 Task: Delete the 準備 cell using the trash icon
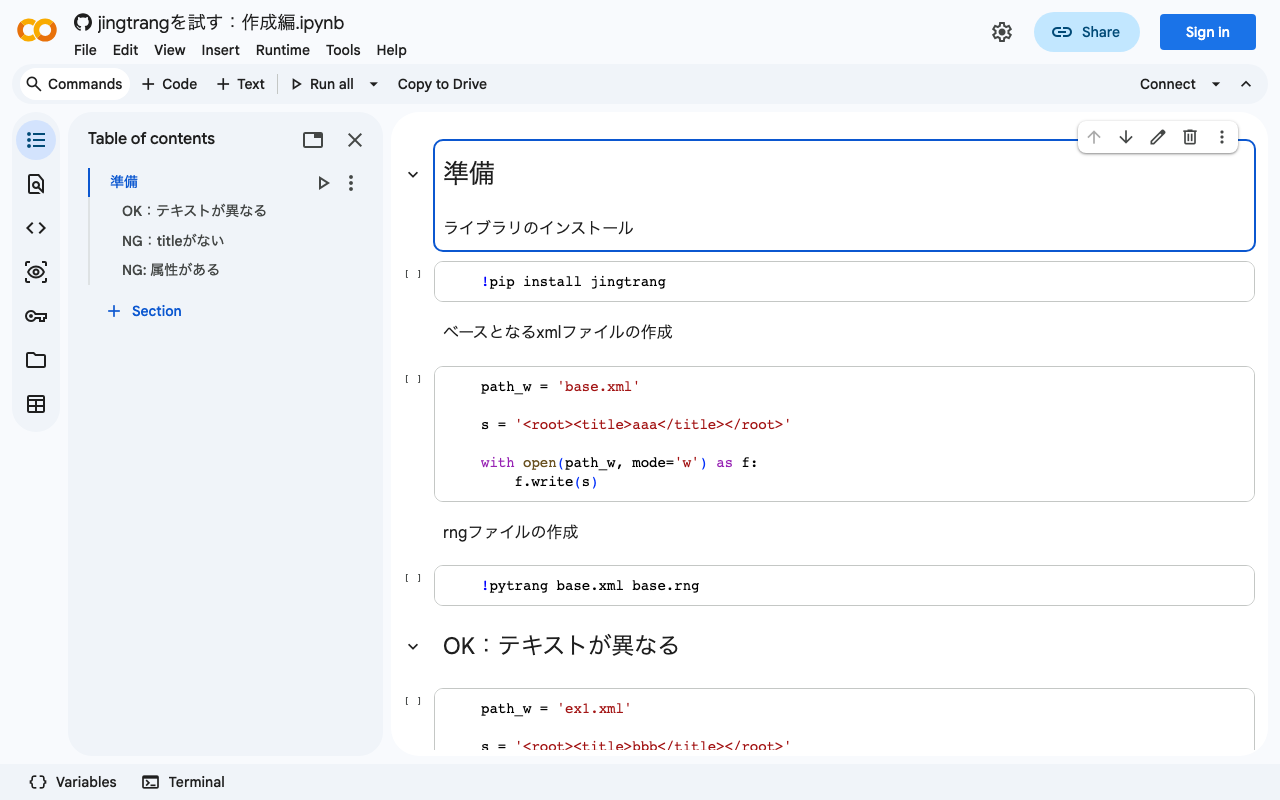point(1189,137)
